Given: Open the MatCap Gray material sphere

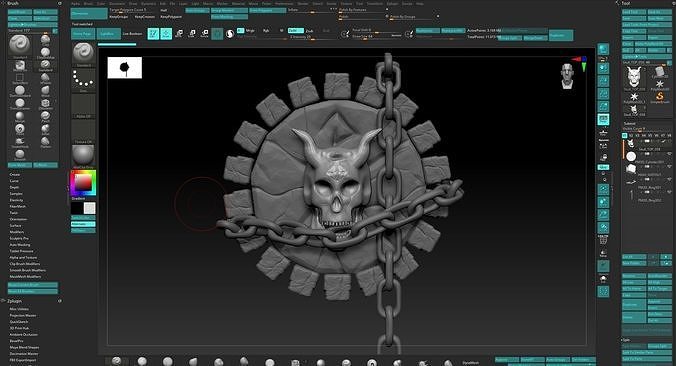Looking at the screenshot, I should pyautogui.click(x=83, y=156).
